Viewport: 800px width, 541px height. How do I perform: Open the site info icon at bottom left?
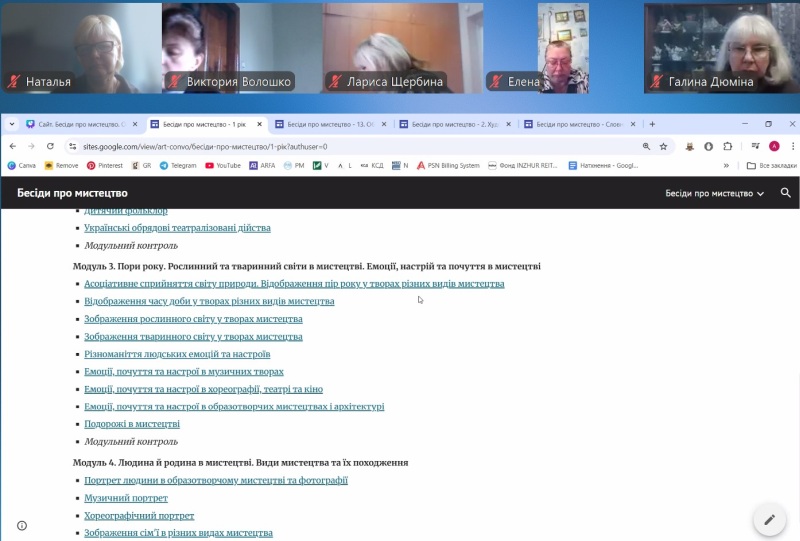(x=22, y=525)
